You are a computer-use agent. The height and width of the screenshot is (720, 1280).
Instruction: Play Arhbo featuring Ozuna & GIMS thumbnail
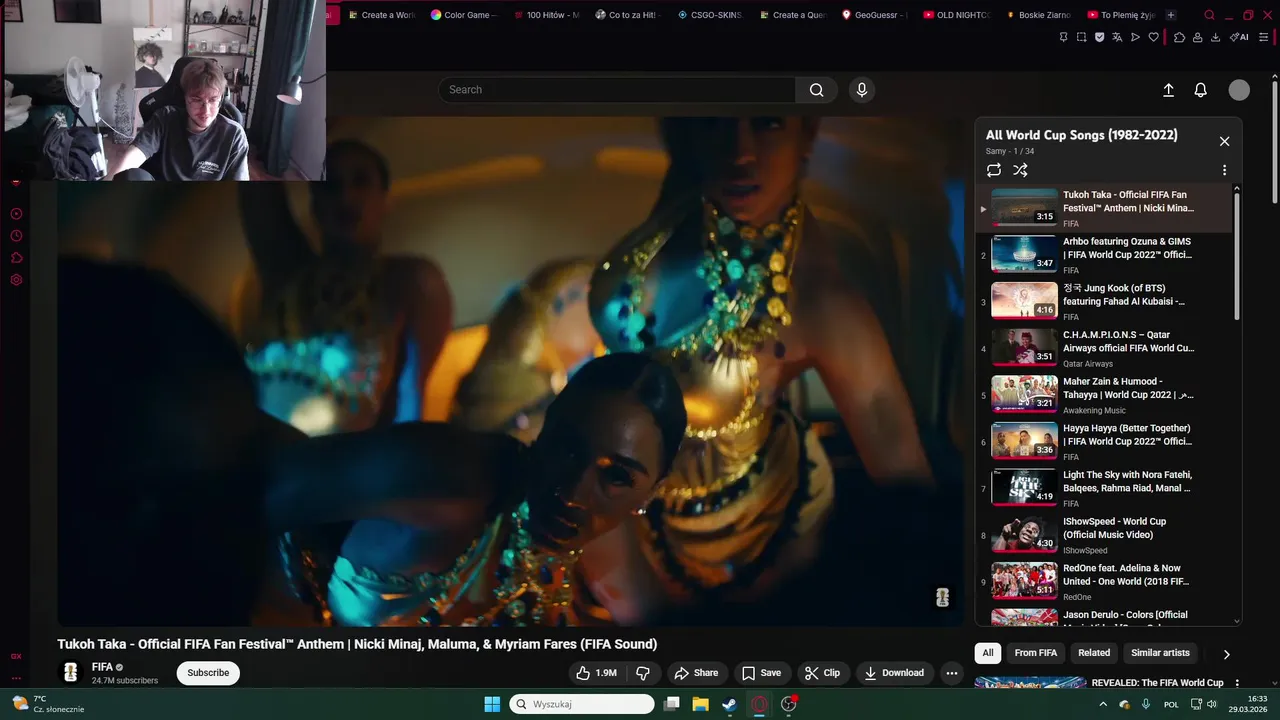pyautogui.click(x=1024, y=254)
